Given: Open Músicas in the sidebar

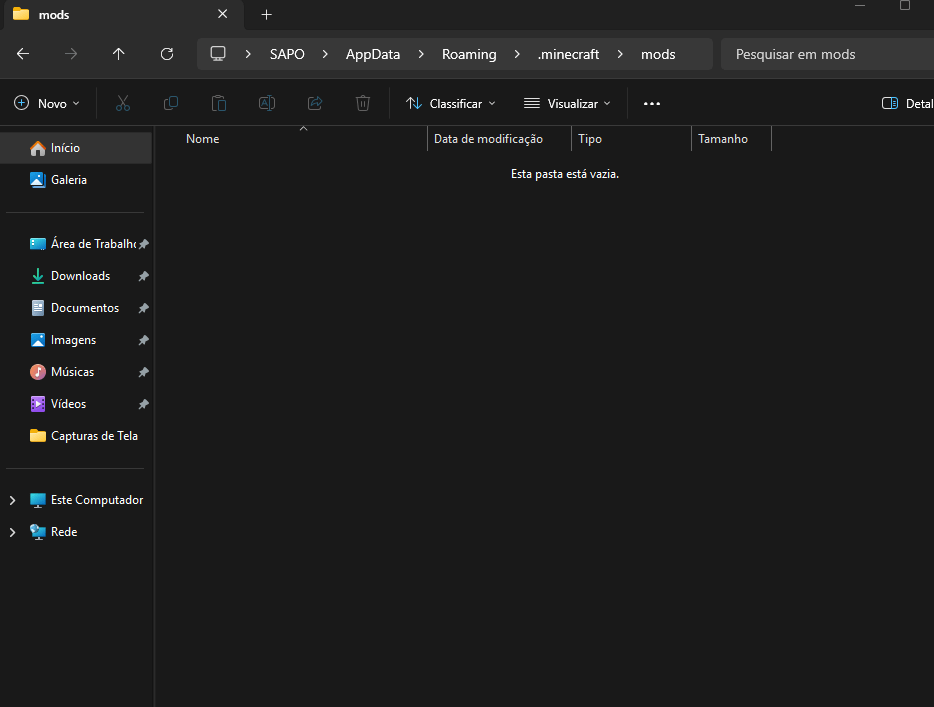Looking at the screenshot, I should coord(76,372).
